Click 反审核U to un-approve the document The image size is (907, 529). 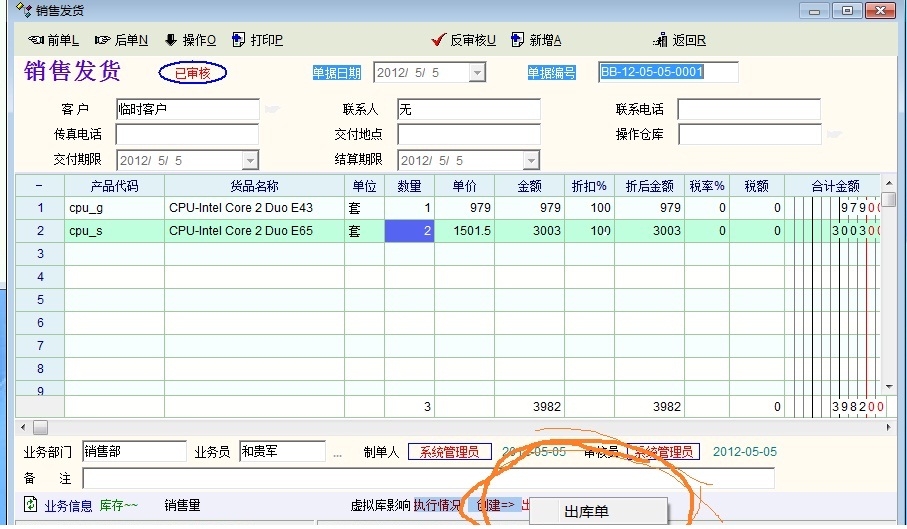pos(464,40)
